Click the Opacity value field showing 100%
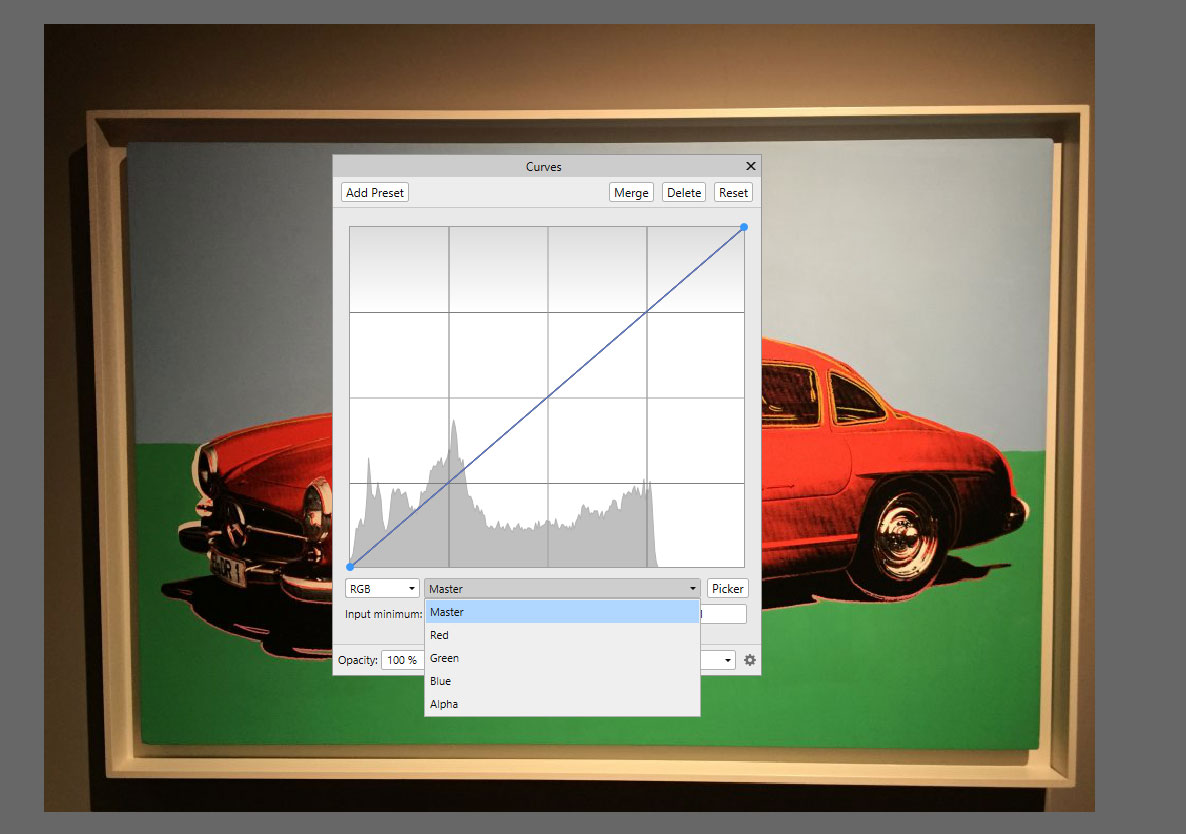 pos(403,660)
